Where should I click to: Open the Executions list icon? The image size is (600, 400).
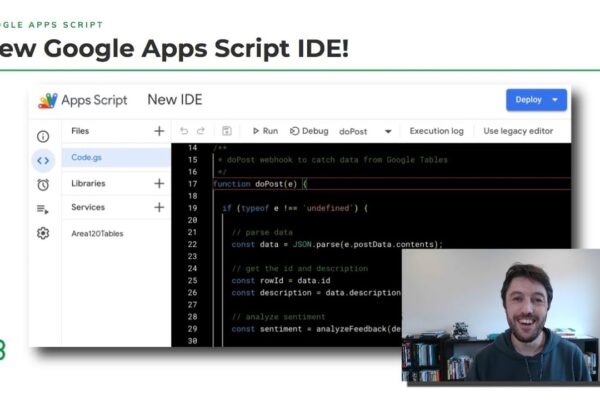[x=42, y=209]
